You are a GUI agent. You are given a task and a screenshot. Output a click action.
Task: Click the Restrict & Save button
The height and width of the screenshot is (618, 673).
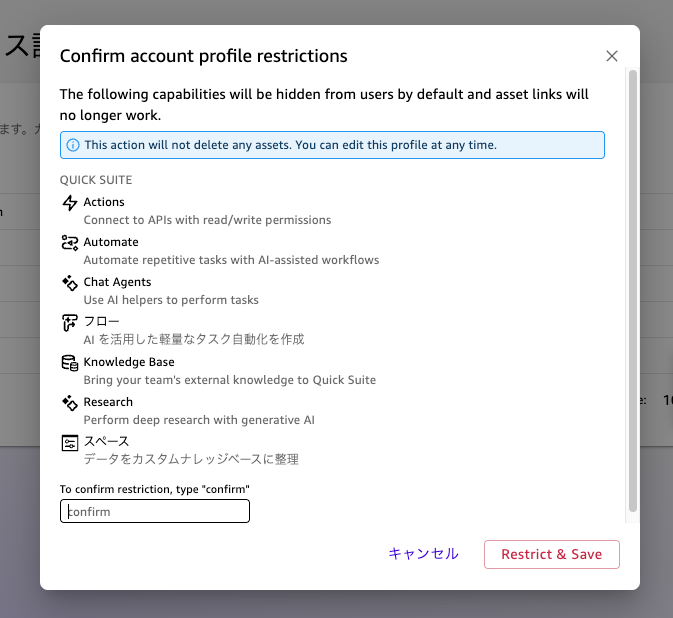pyautogui.click(x=551, y=554)
